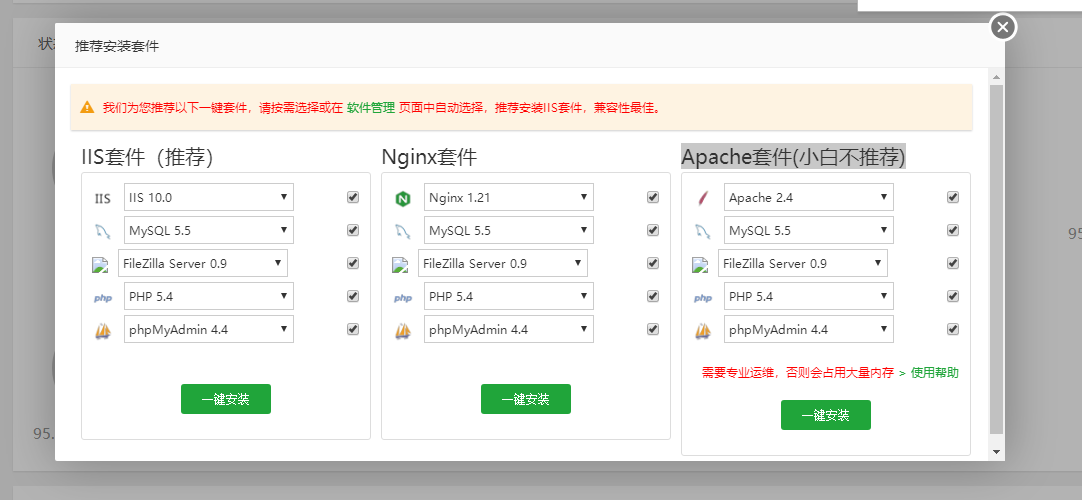Image resolution: width=1082 pixels, height=500 pixels.
Task: Open MySQL 5.5 dropdown in Nginx suite
Action: click(509, 230)
